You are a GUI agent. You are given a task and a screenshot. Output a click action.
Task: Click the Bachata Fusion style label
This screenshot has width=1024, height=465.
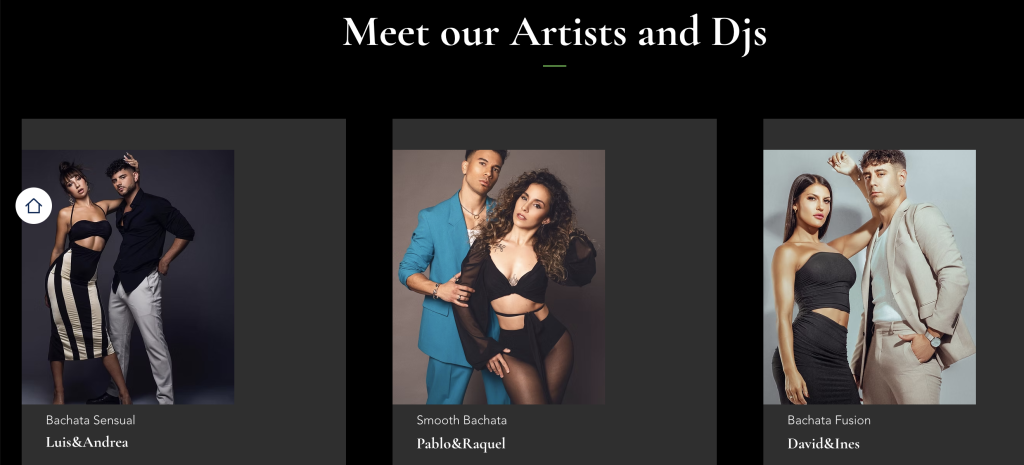(829, 420)
